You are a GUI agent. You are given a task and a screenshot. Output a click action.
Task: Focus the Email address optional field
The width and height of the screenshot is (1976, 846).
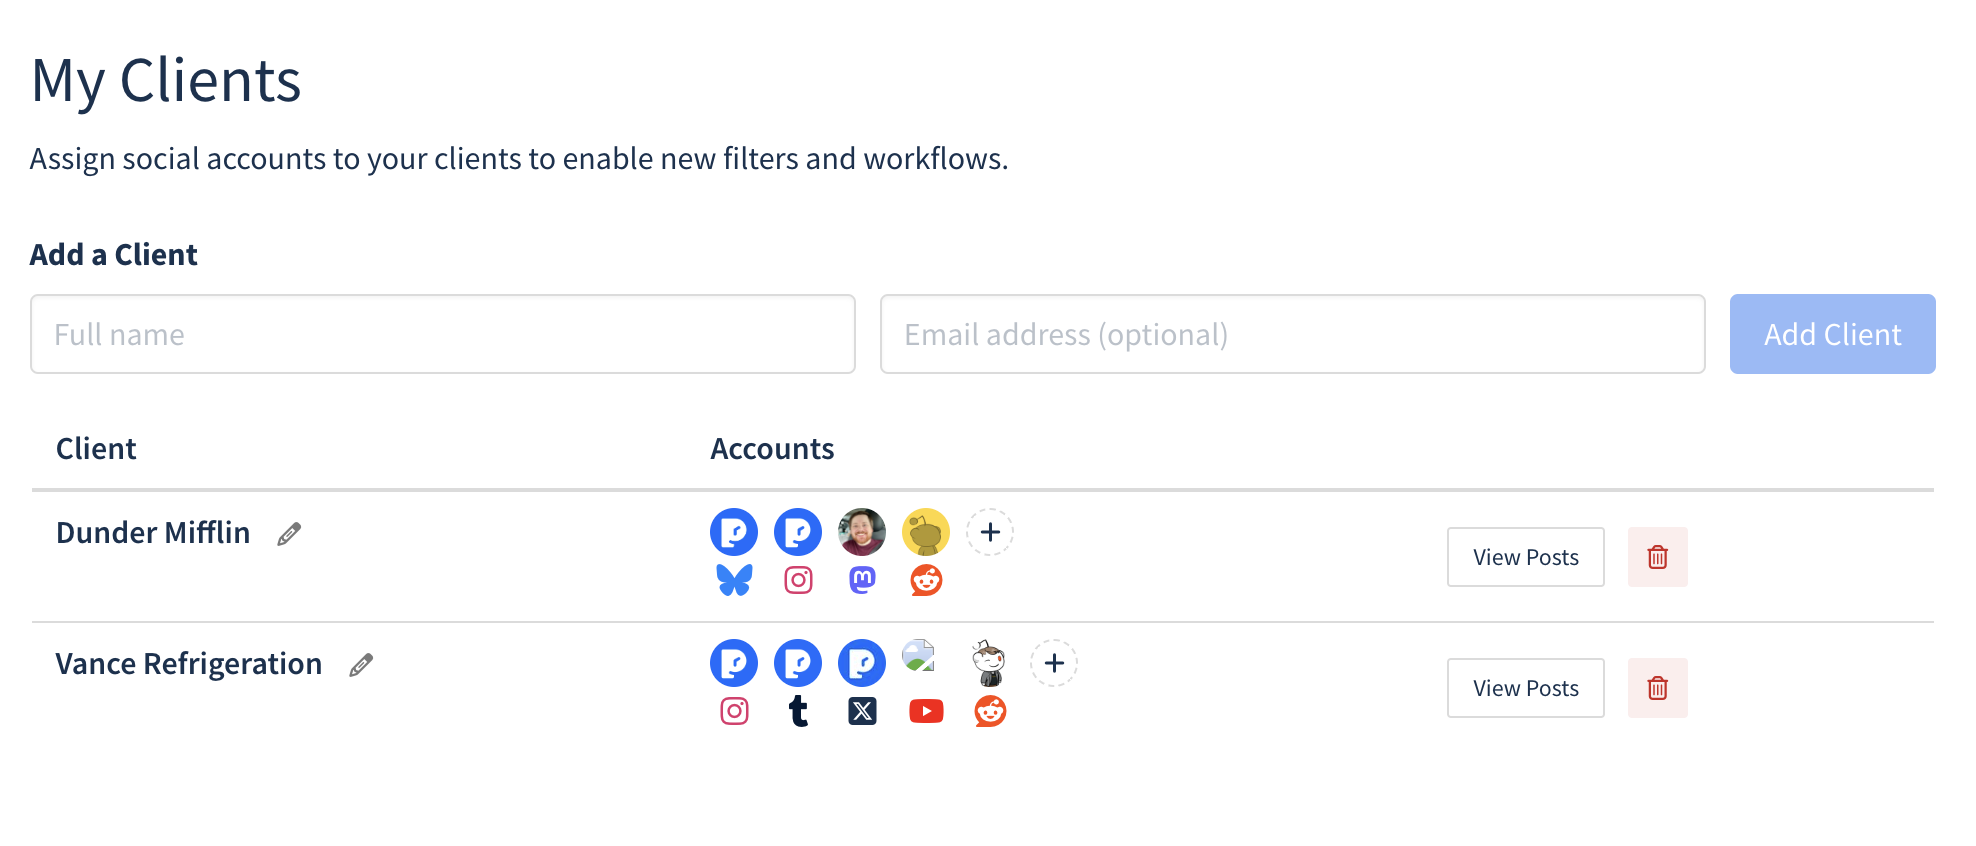1292,334
